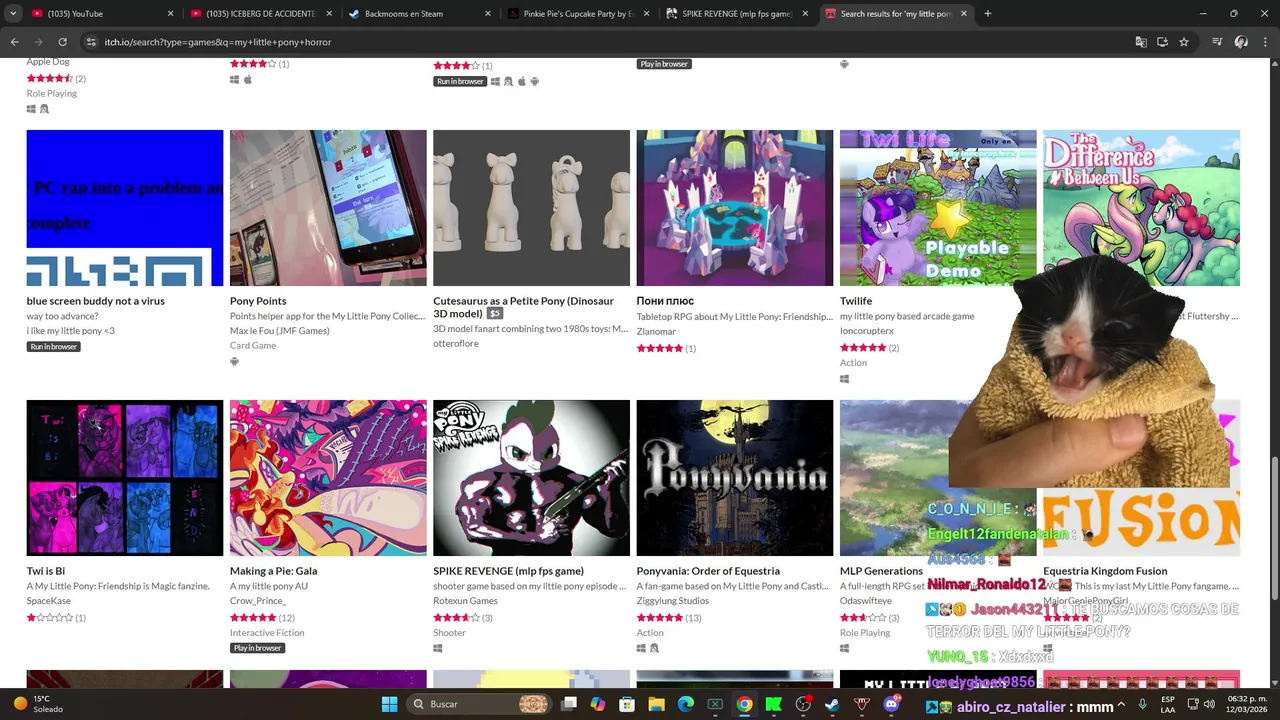Click the Android icon under Pony Points
Screen dimensions: 1280x720
(234, 362)
